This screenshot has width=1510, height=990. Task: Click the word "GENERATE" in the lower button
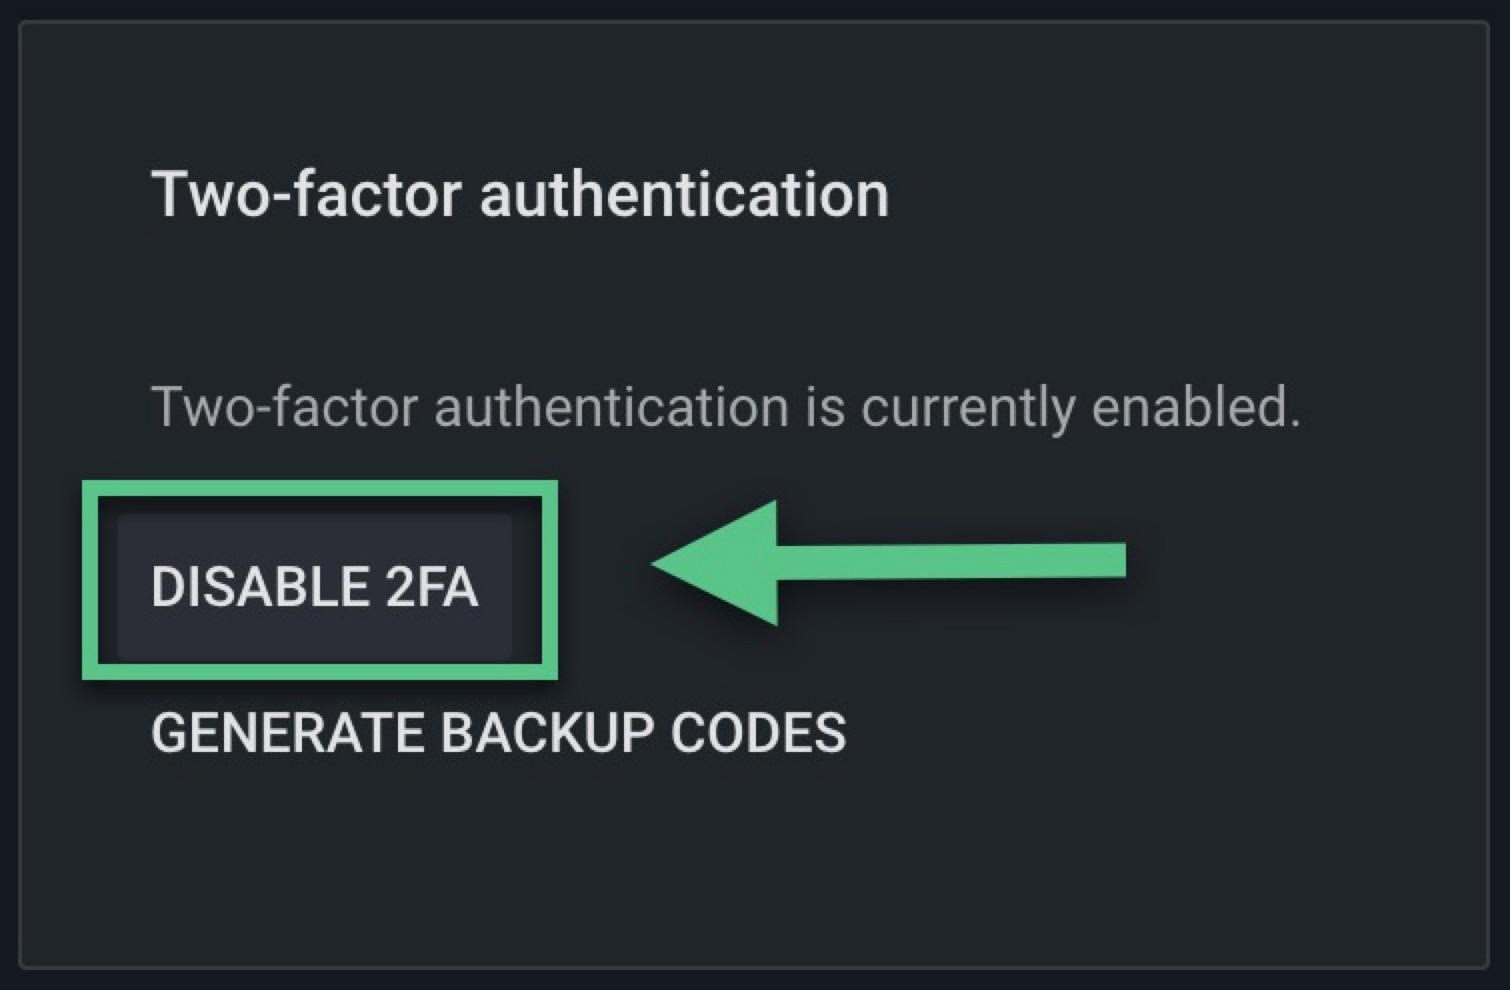pos(287,733)
